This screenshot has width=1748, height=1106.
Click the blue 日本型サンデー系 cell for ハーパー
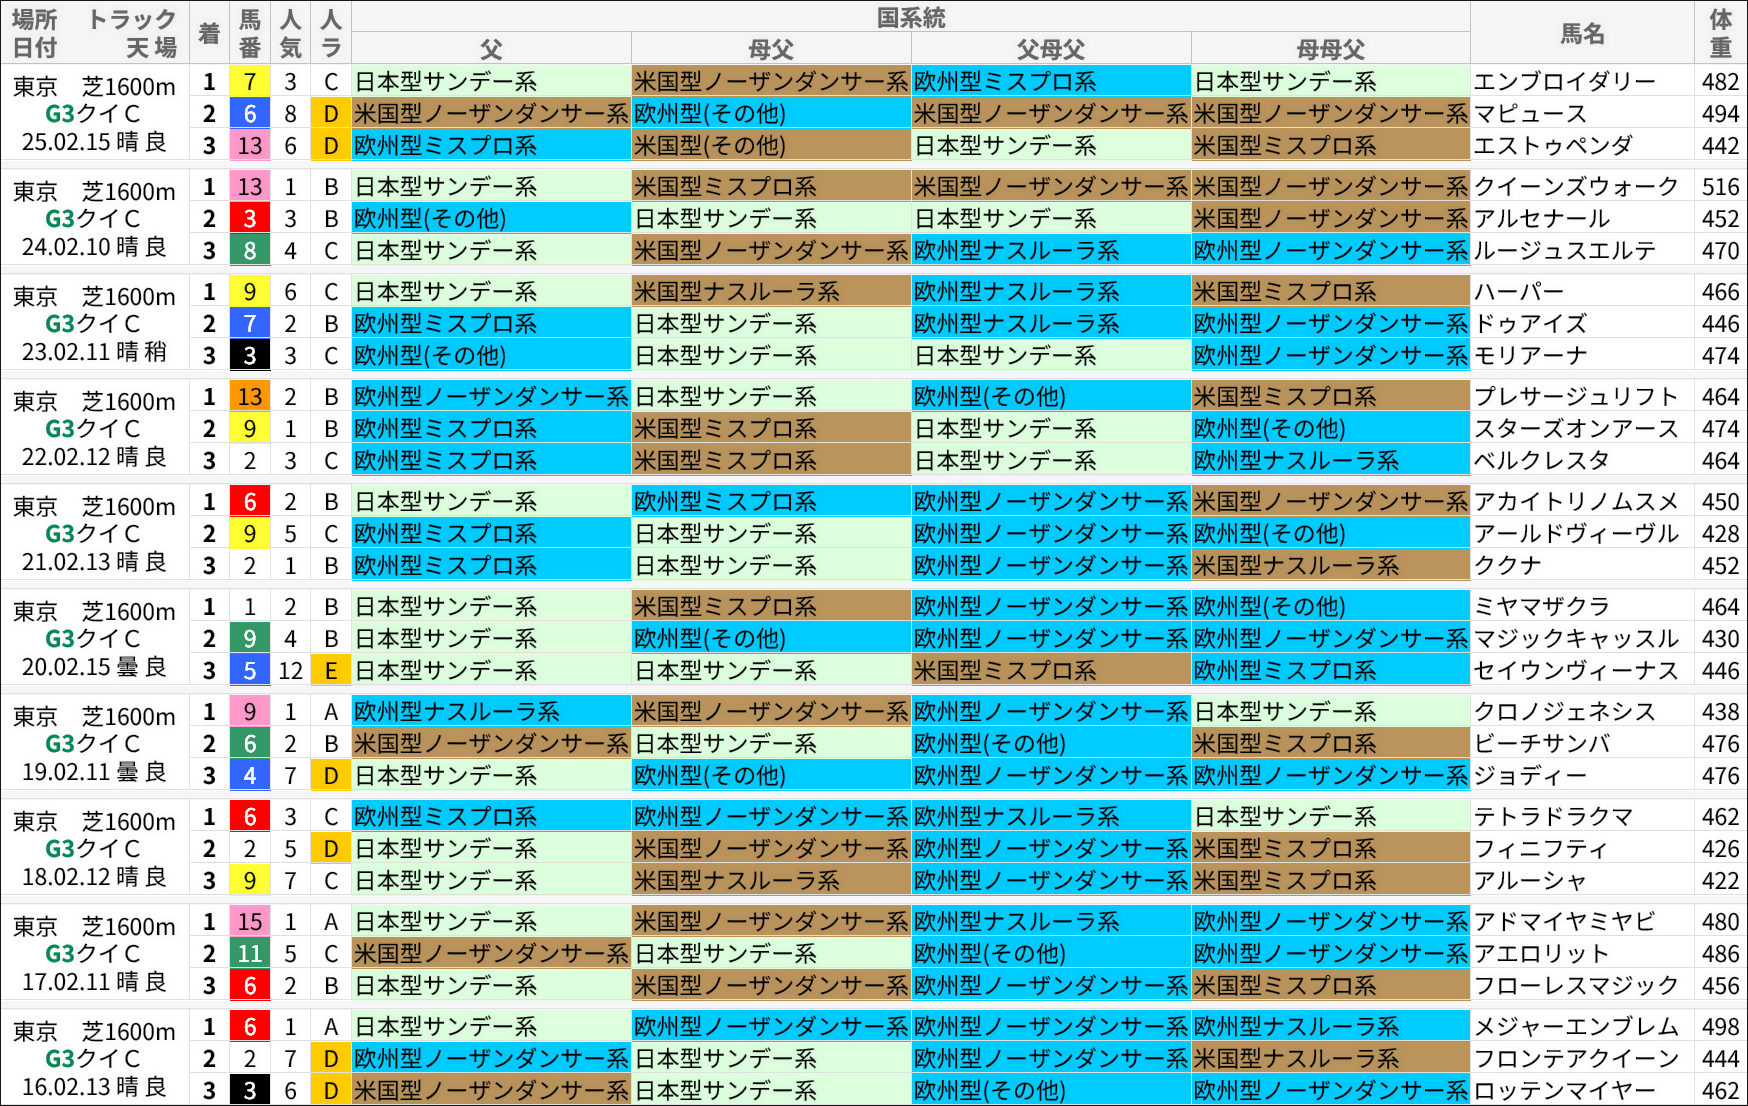pyautogui.click(x=489, y=291)
